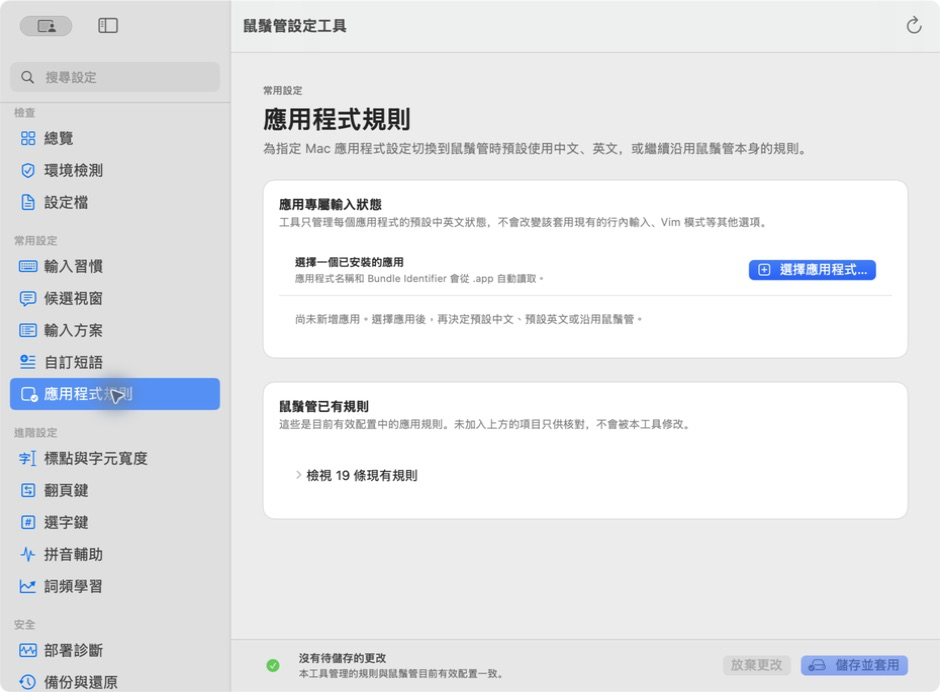Click the 部署診斷 monitor icon
940x692 pixels.
click(28, 651)
